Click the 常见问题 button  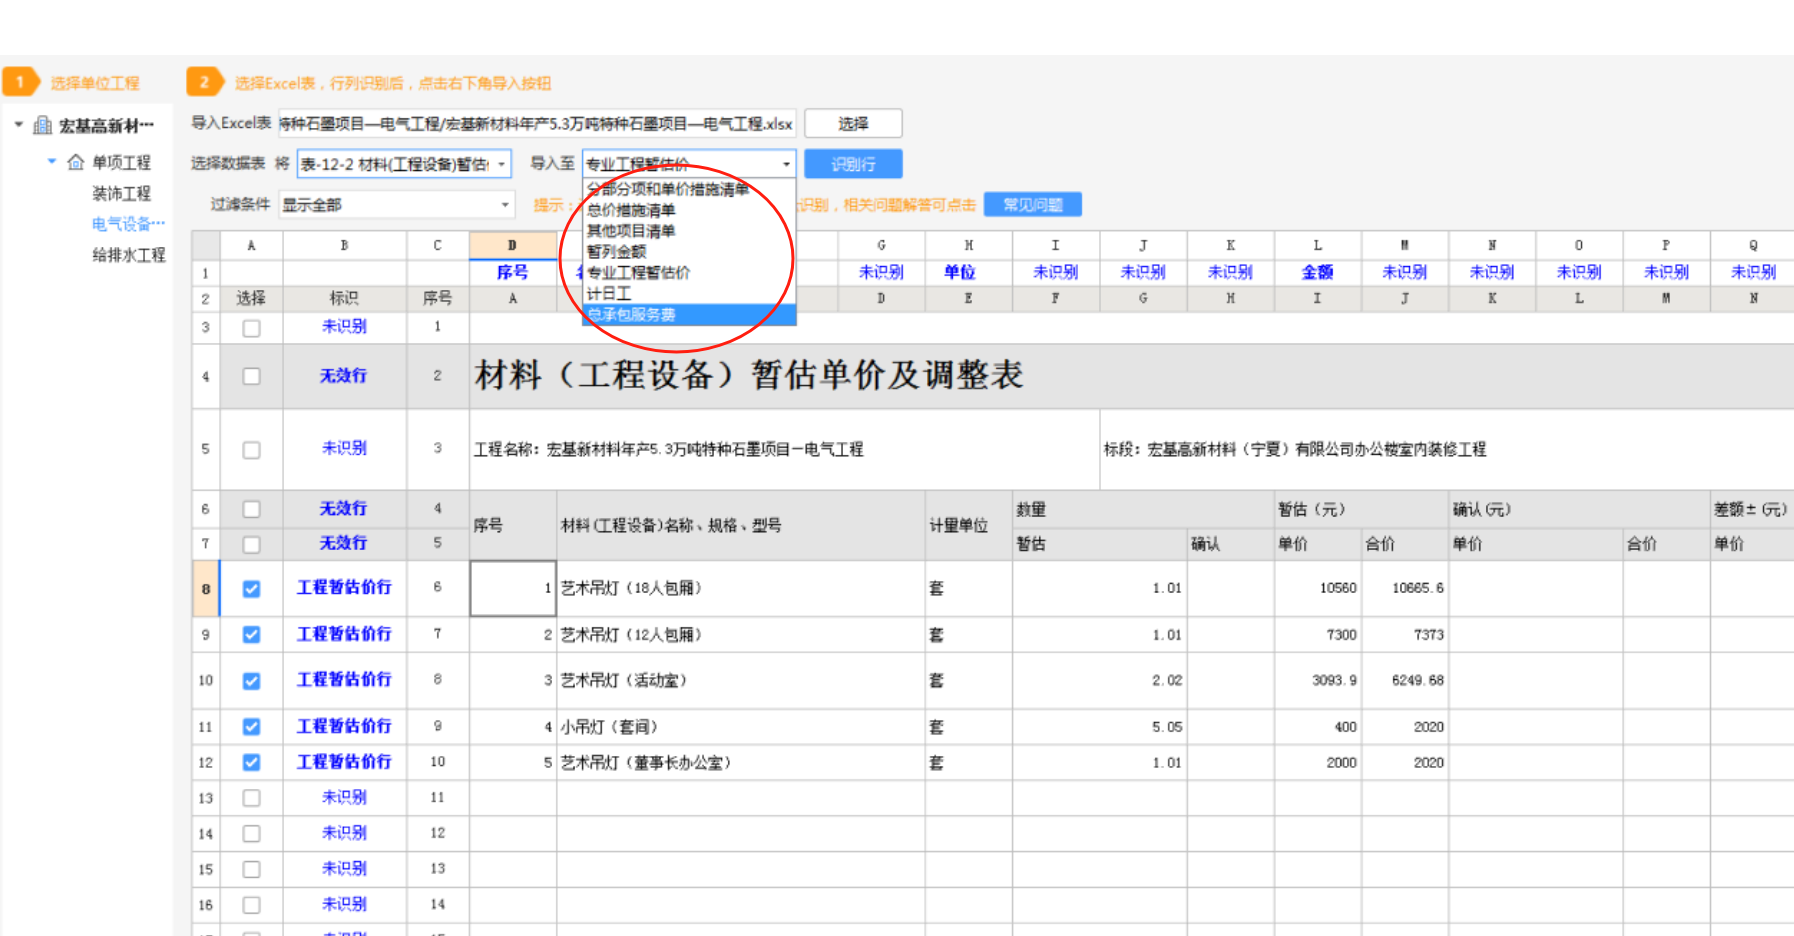coord(1033,205)
